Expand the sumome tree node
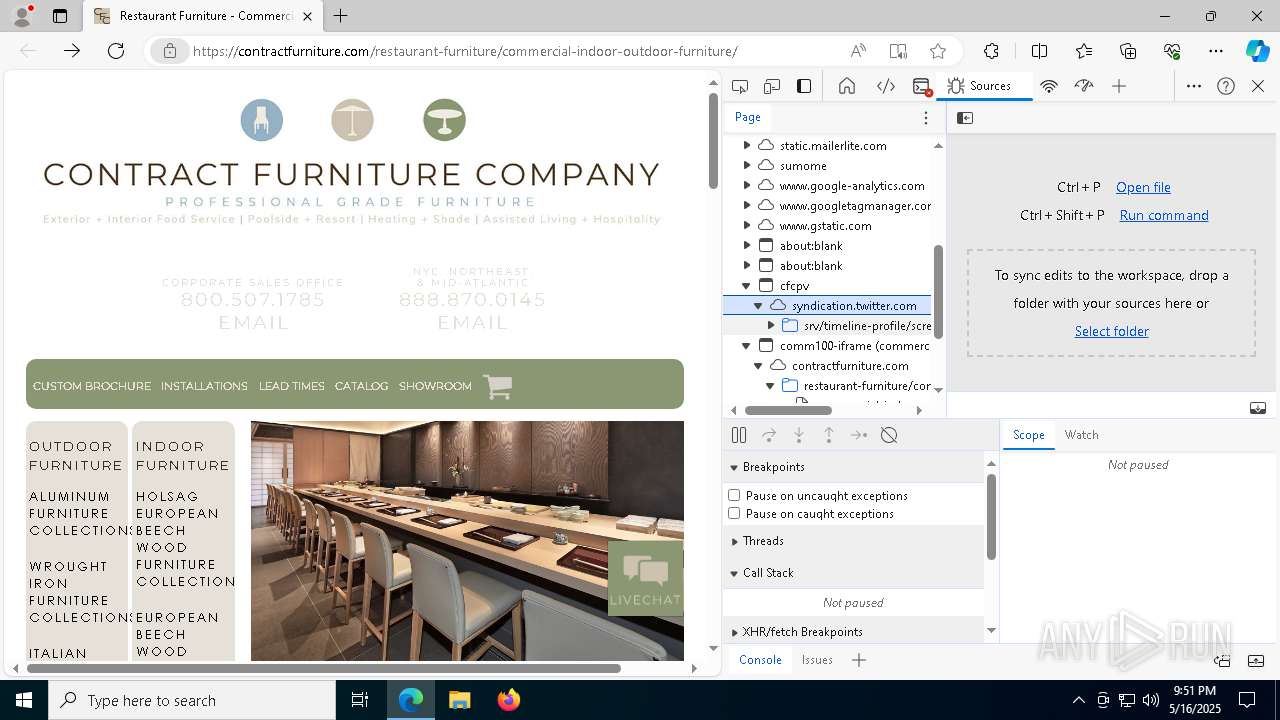 tap(747, 166)
